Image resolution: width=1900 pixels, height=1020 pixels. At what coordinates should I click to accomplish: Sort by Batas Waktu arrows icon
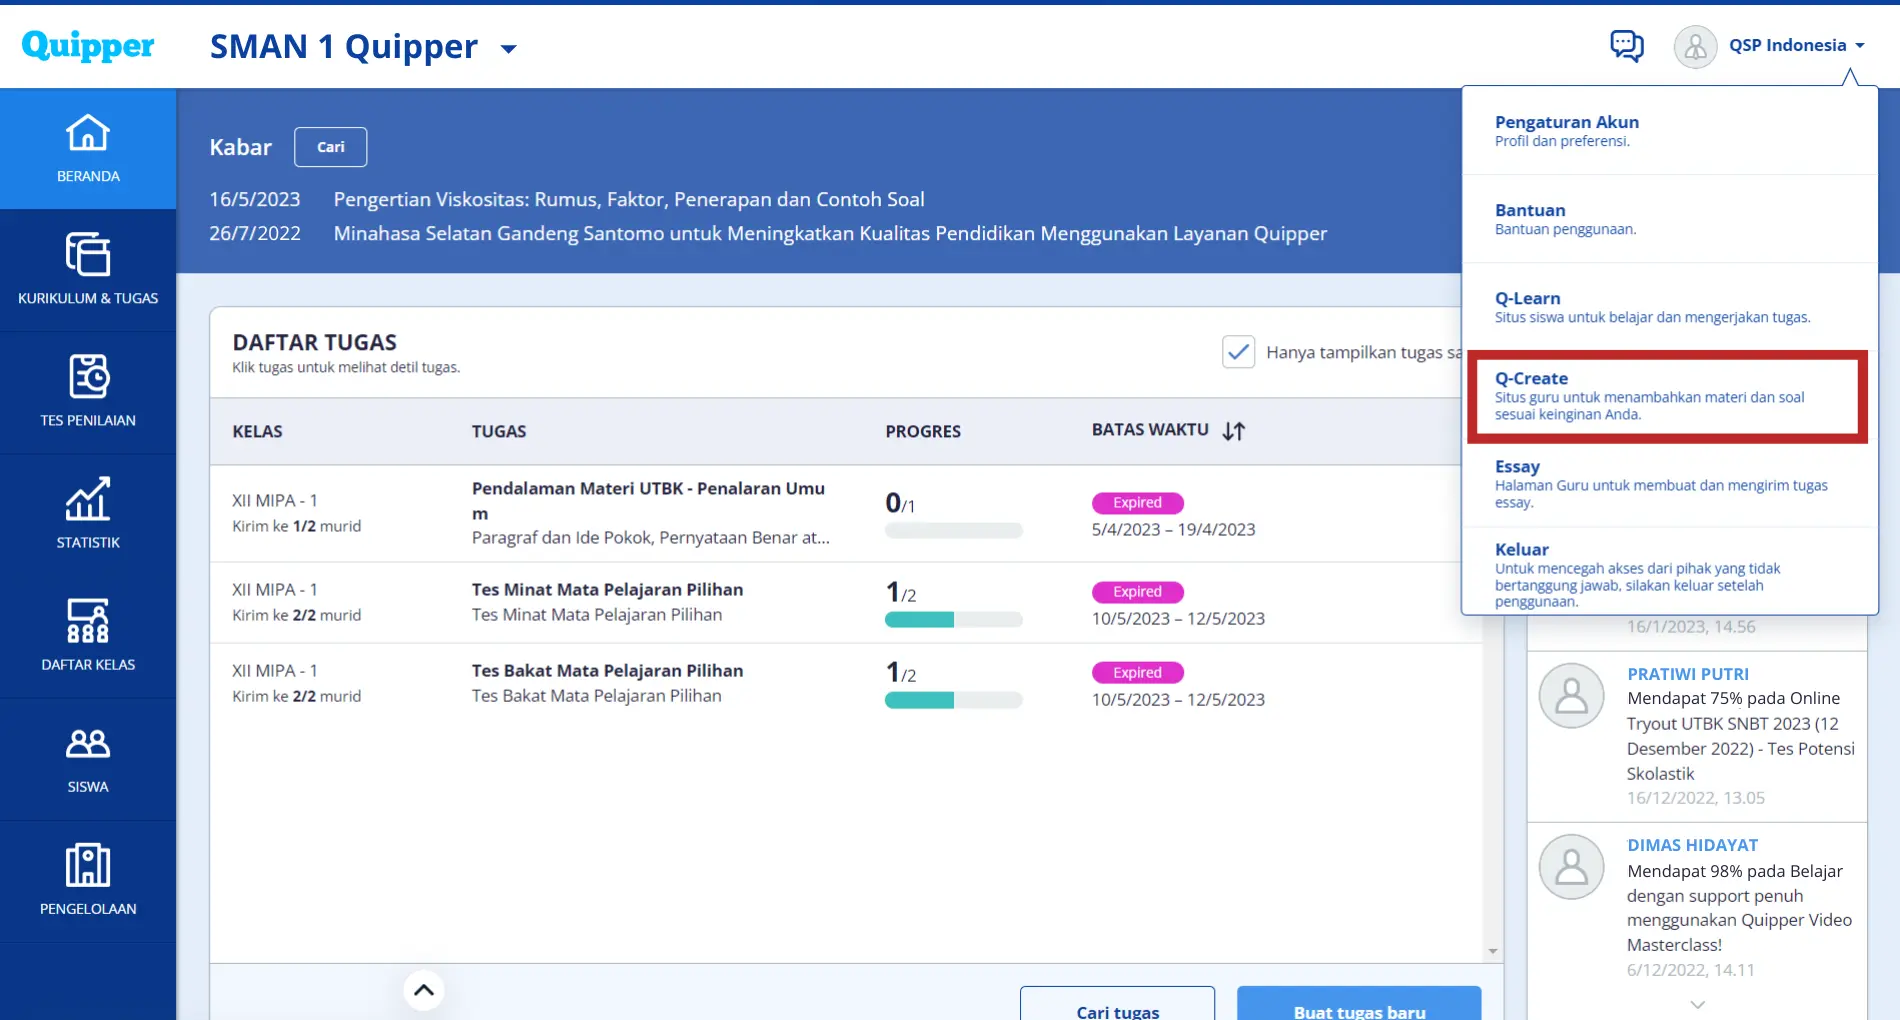[x=1234, y=431]
